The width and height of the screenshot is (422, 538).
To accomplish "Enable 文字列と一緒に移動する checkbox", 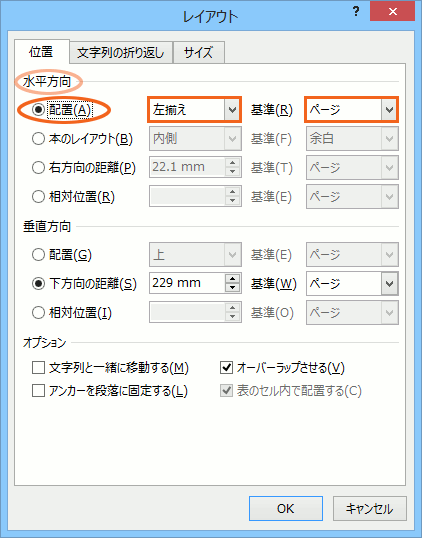I will 38,367.
